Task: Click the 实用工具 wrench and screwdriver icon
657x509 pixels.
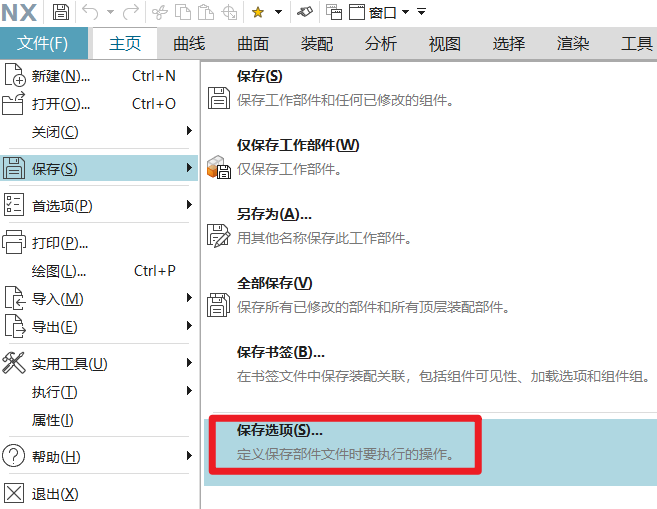Action: [x=13, y=362]
